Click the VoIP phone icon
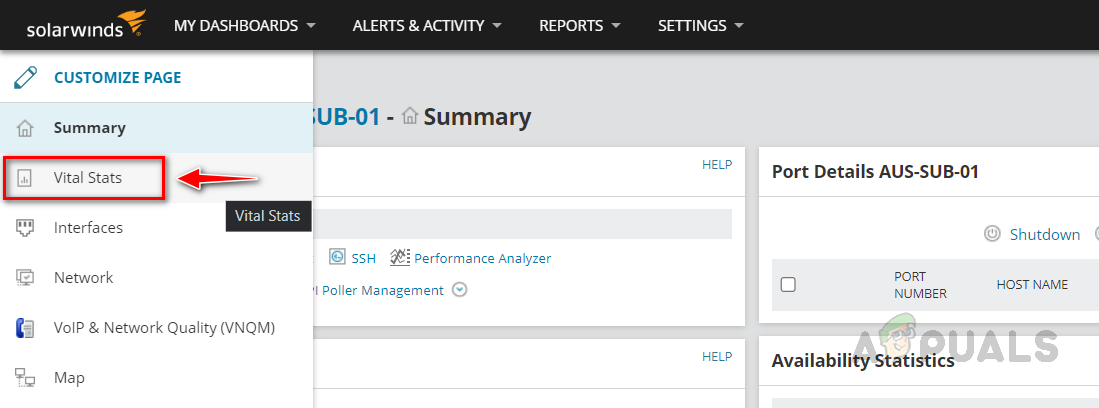Viewport: 1099px width, 408px height. click(x=26, y=328)
